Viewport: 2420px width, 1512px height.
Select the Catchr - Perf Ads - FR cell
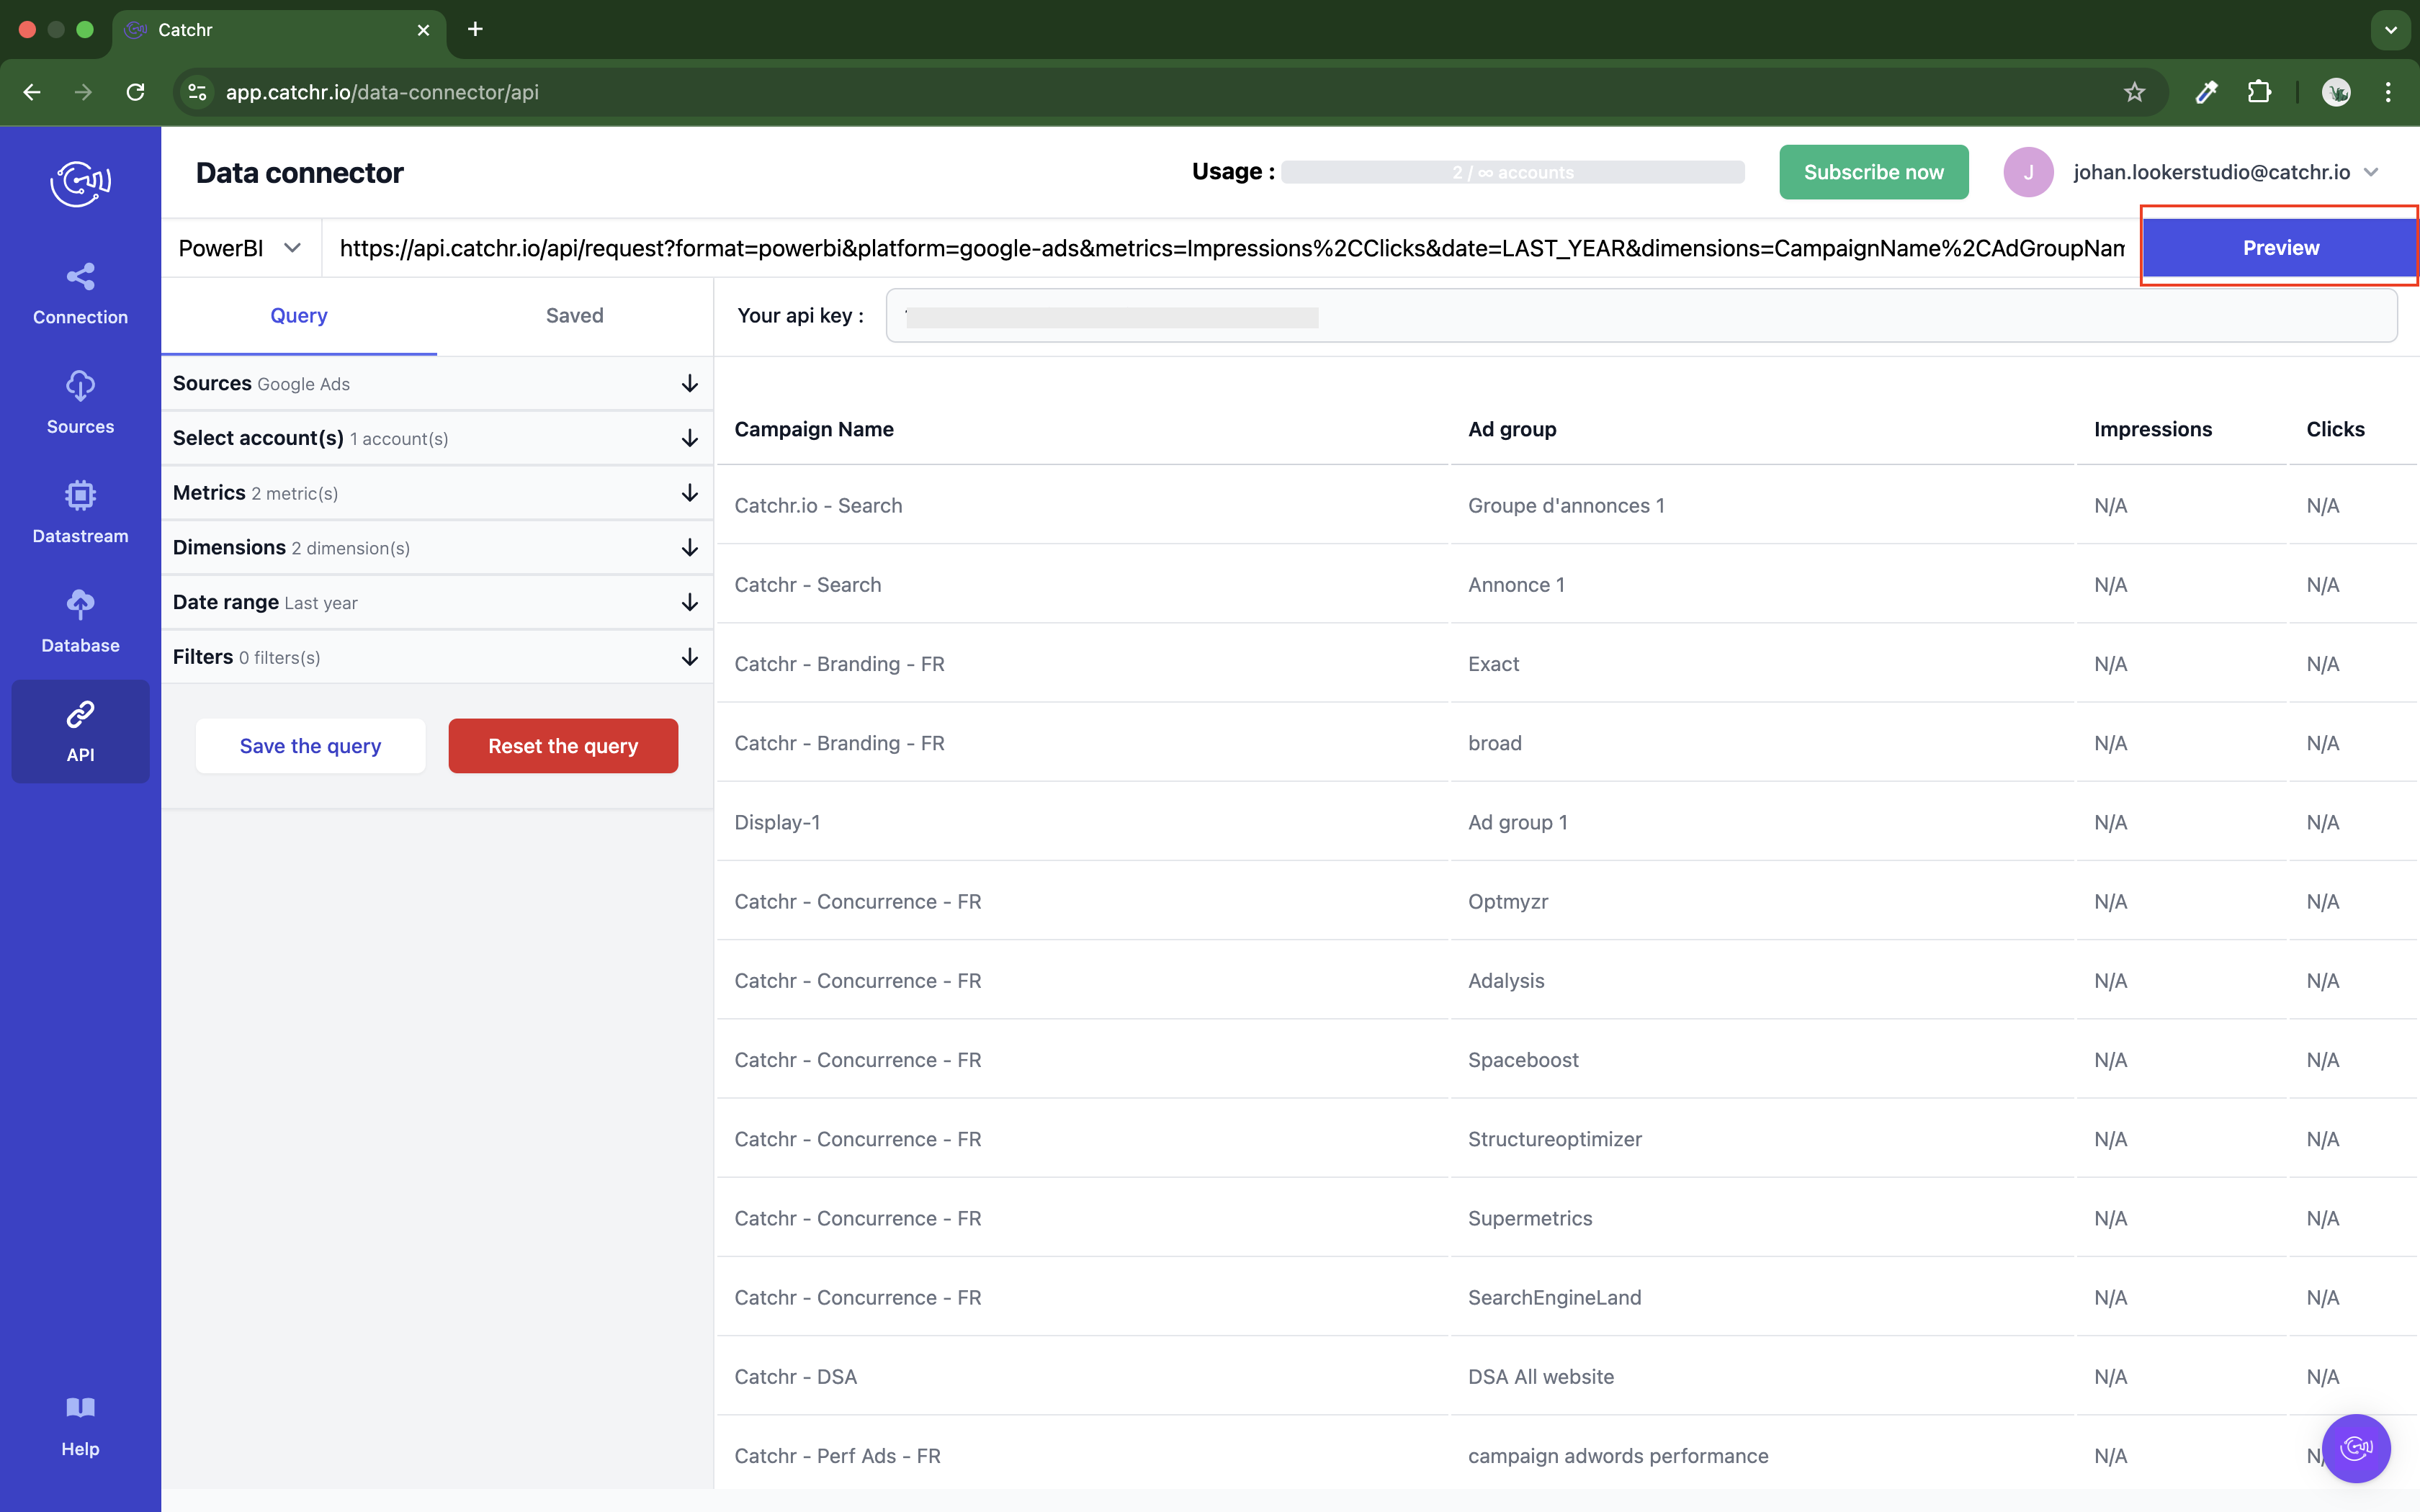point(837,1455)
